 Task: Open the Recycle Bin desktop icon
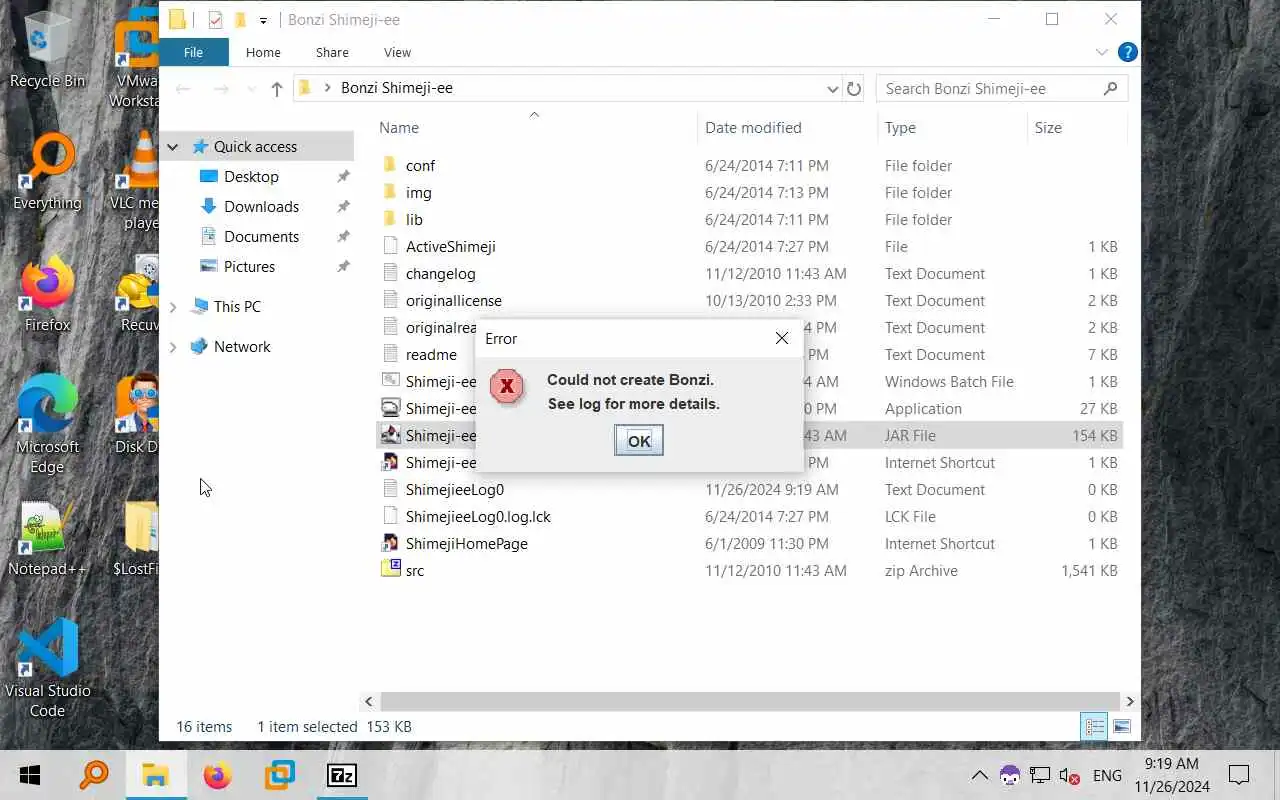coord(46,50)
